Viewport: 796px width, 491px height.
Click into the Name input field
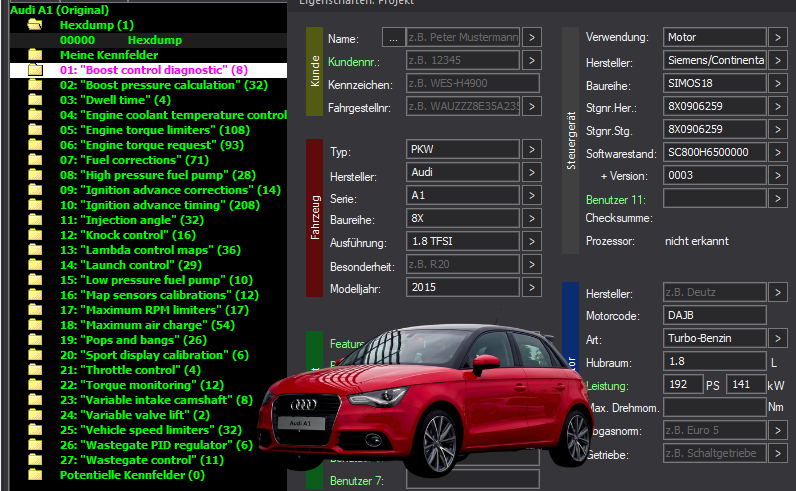pyautogui.click(x=463, y=37)
